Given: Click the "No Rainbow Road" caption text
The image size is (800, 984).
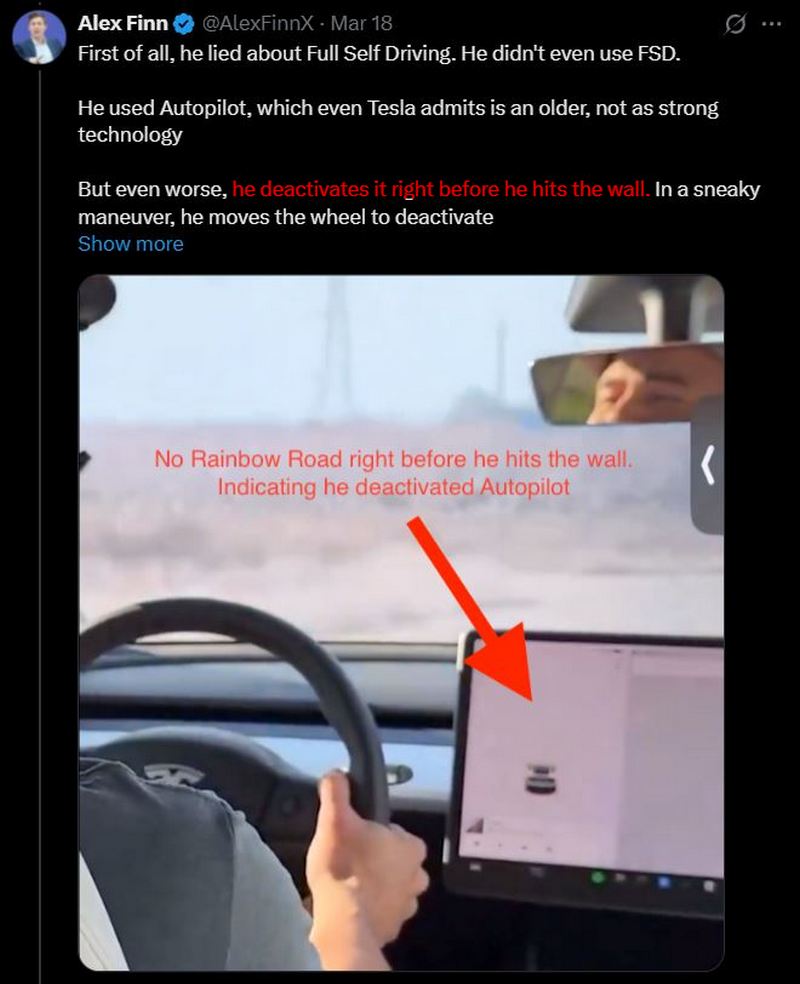Looking at the screenshot, I should (x=393, y=473).
